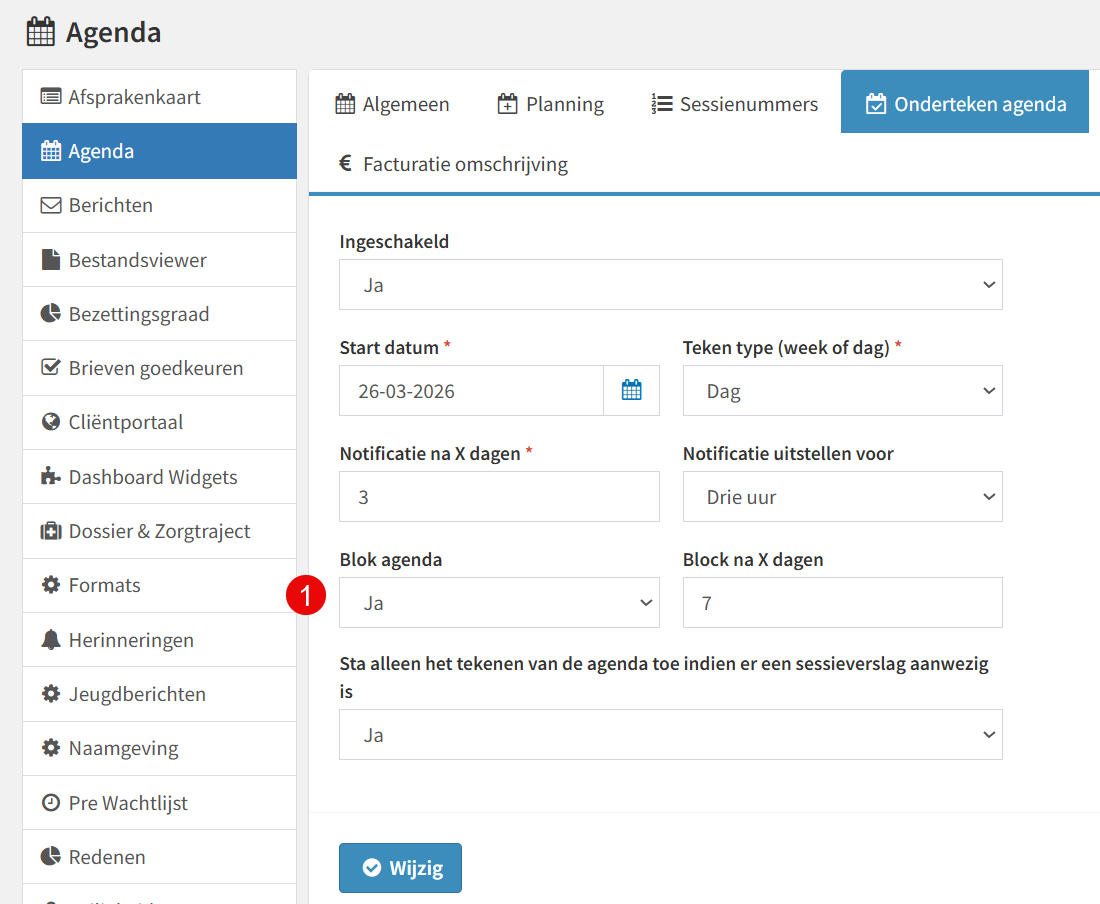The image size is (1100, 904).
Task: Click the Agenda sidebar calendar icon
Action: click(51, 151)
